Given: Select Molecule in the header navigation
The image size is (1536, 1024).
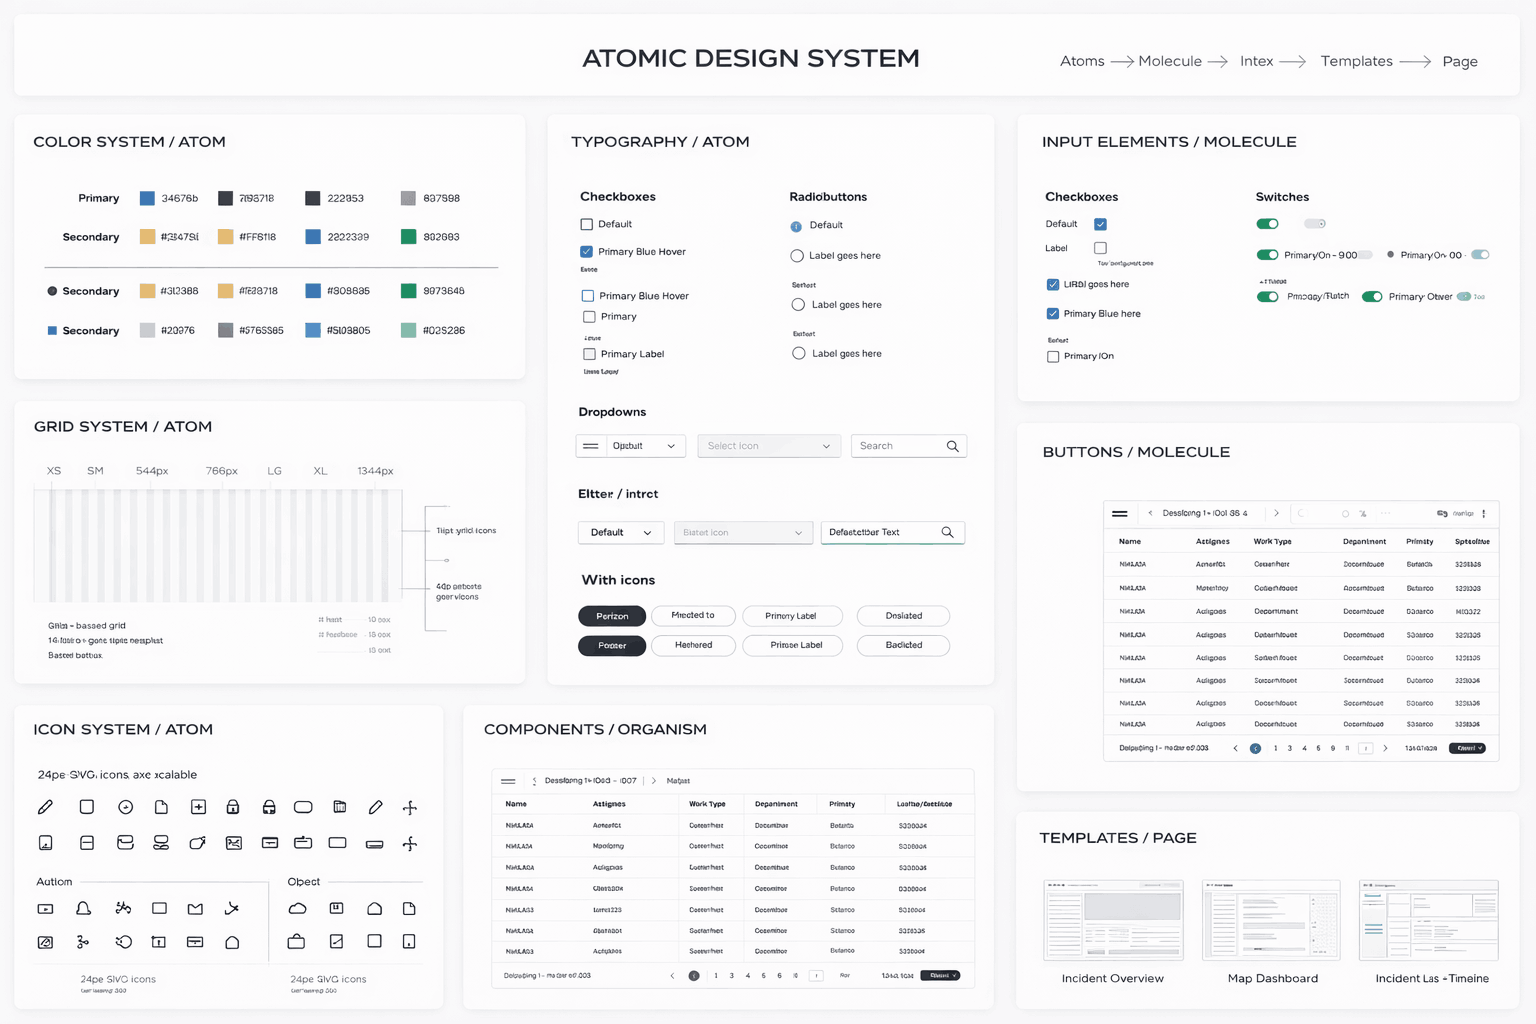Looking at the screenshot, I should coord(1169,61).
